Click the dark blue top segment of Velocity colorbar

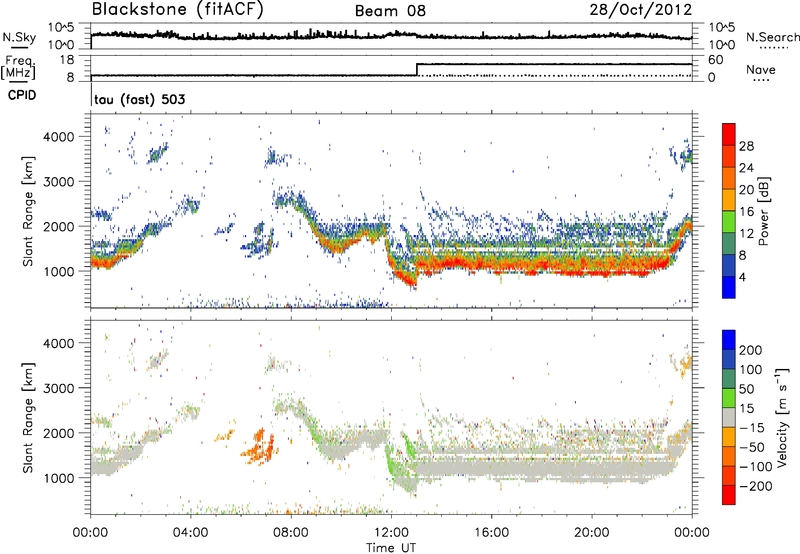729,340
